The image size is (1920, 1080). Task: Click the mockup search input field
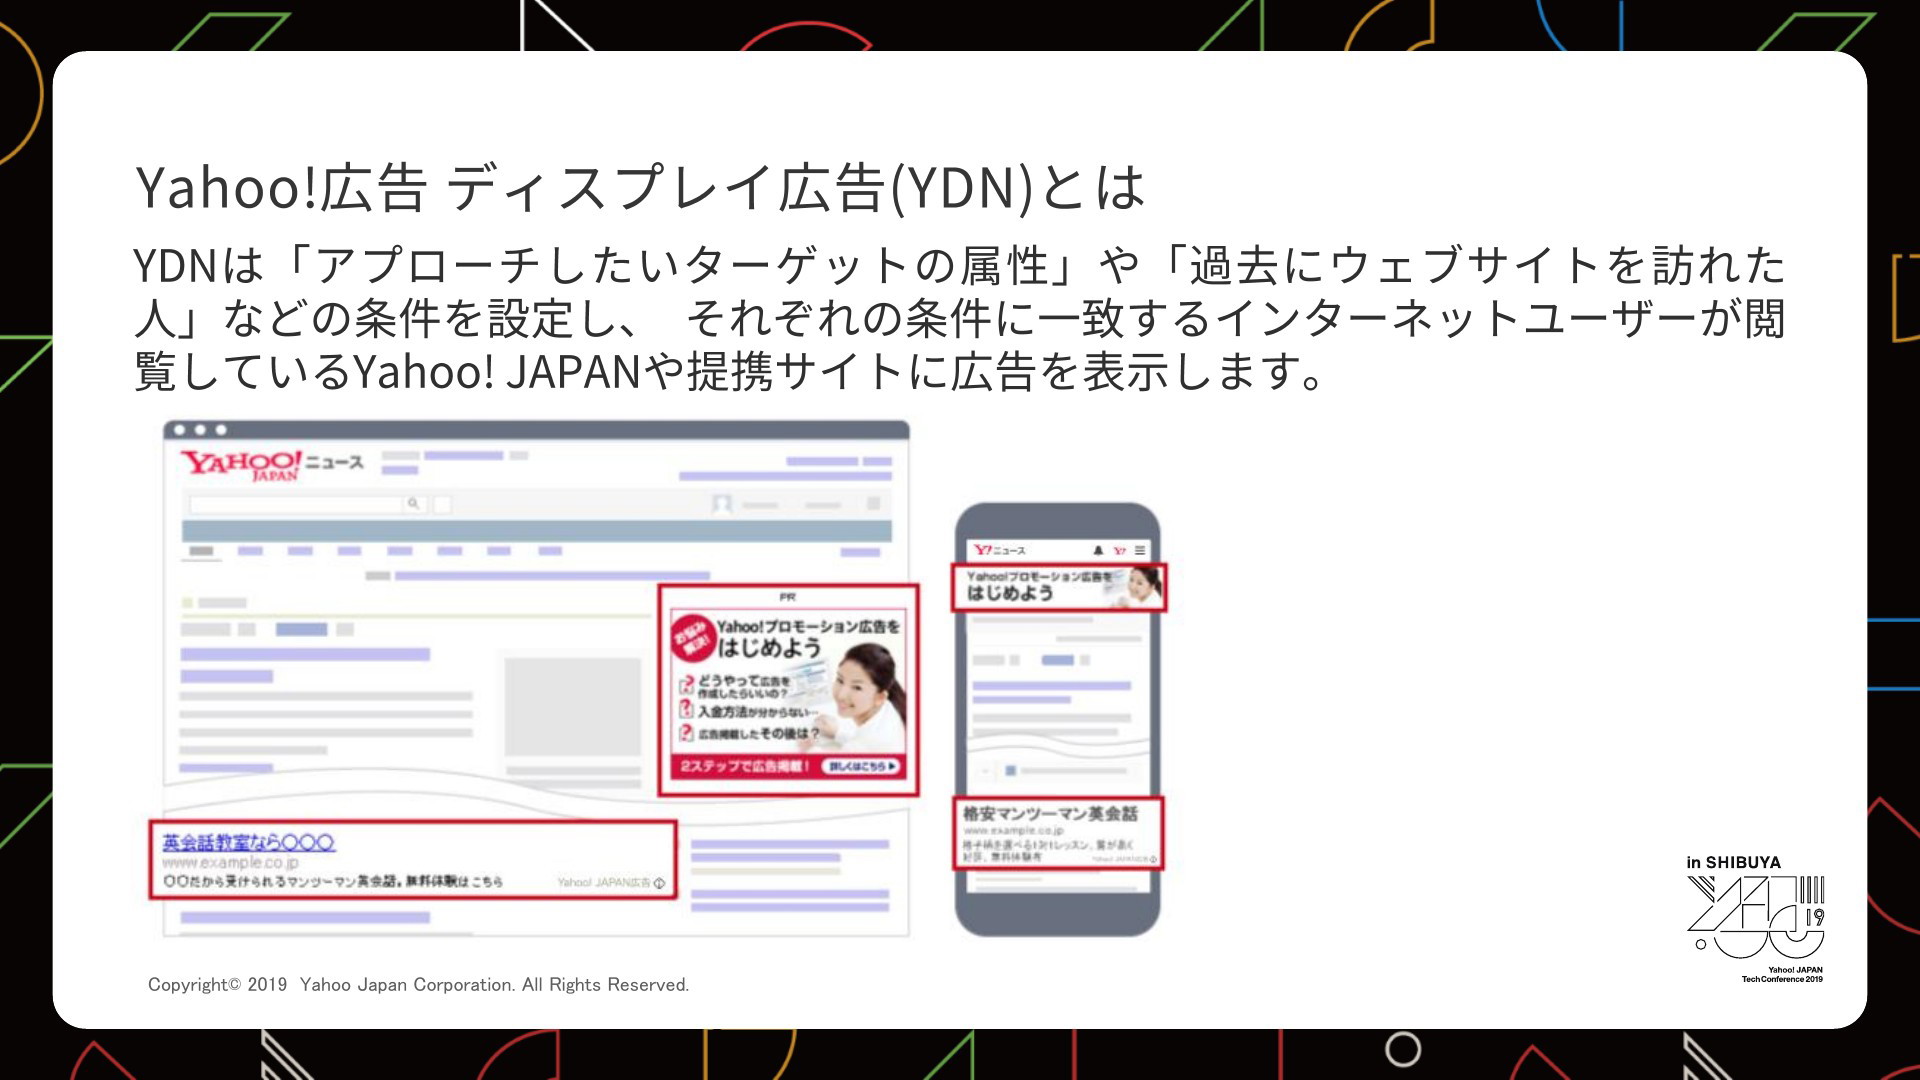click(x=296, y=504)
